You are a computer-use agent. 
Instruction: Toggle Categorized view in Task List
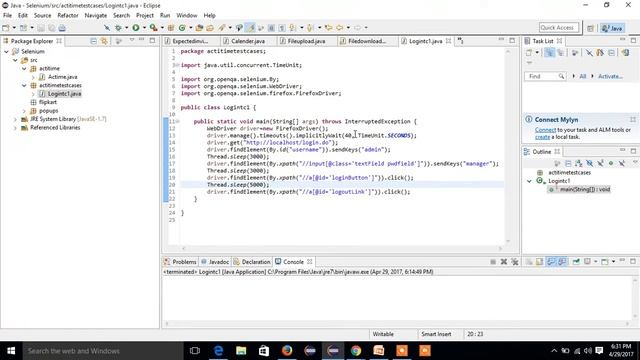coord(549,52)
